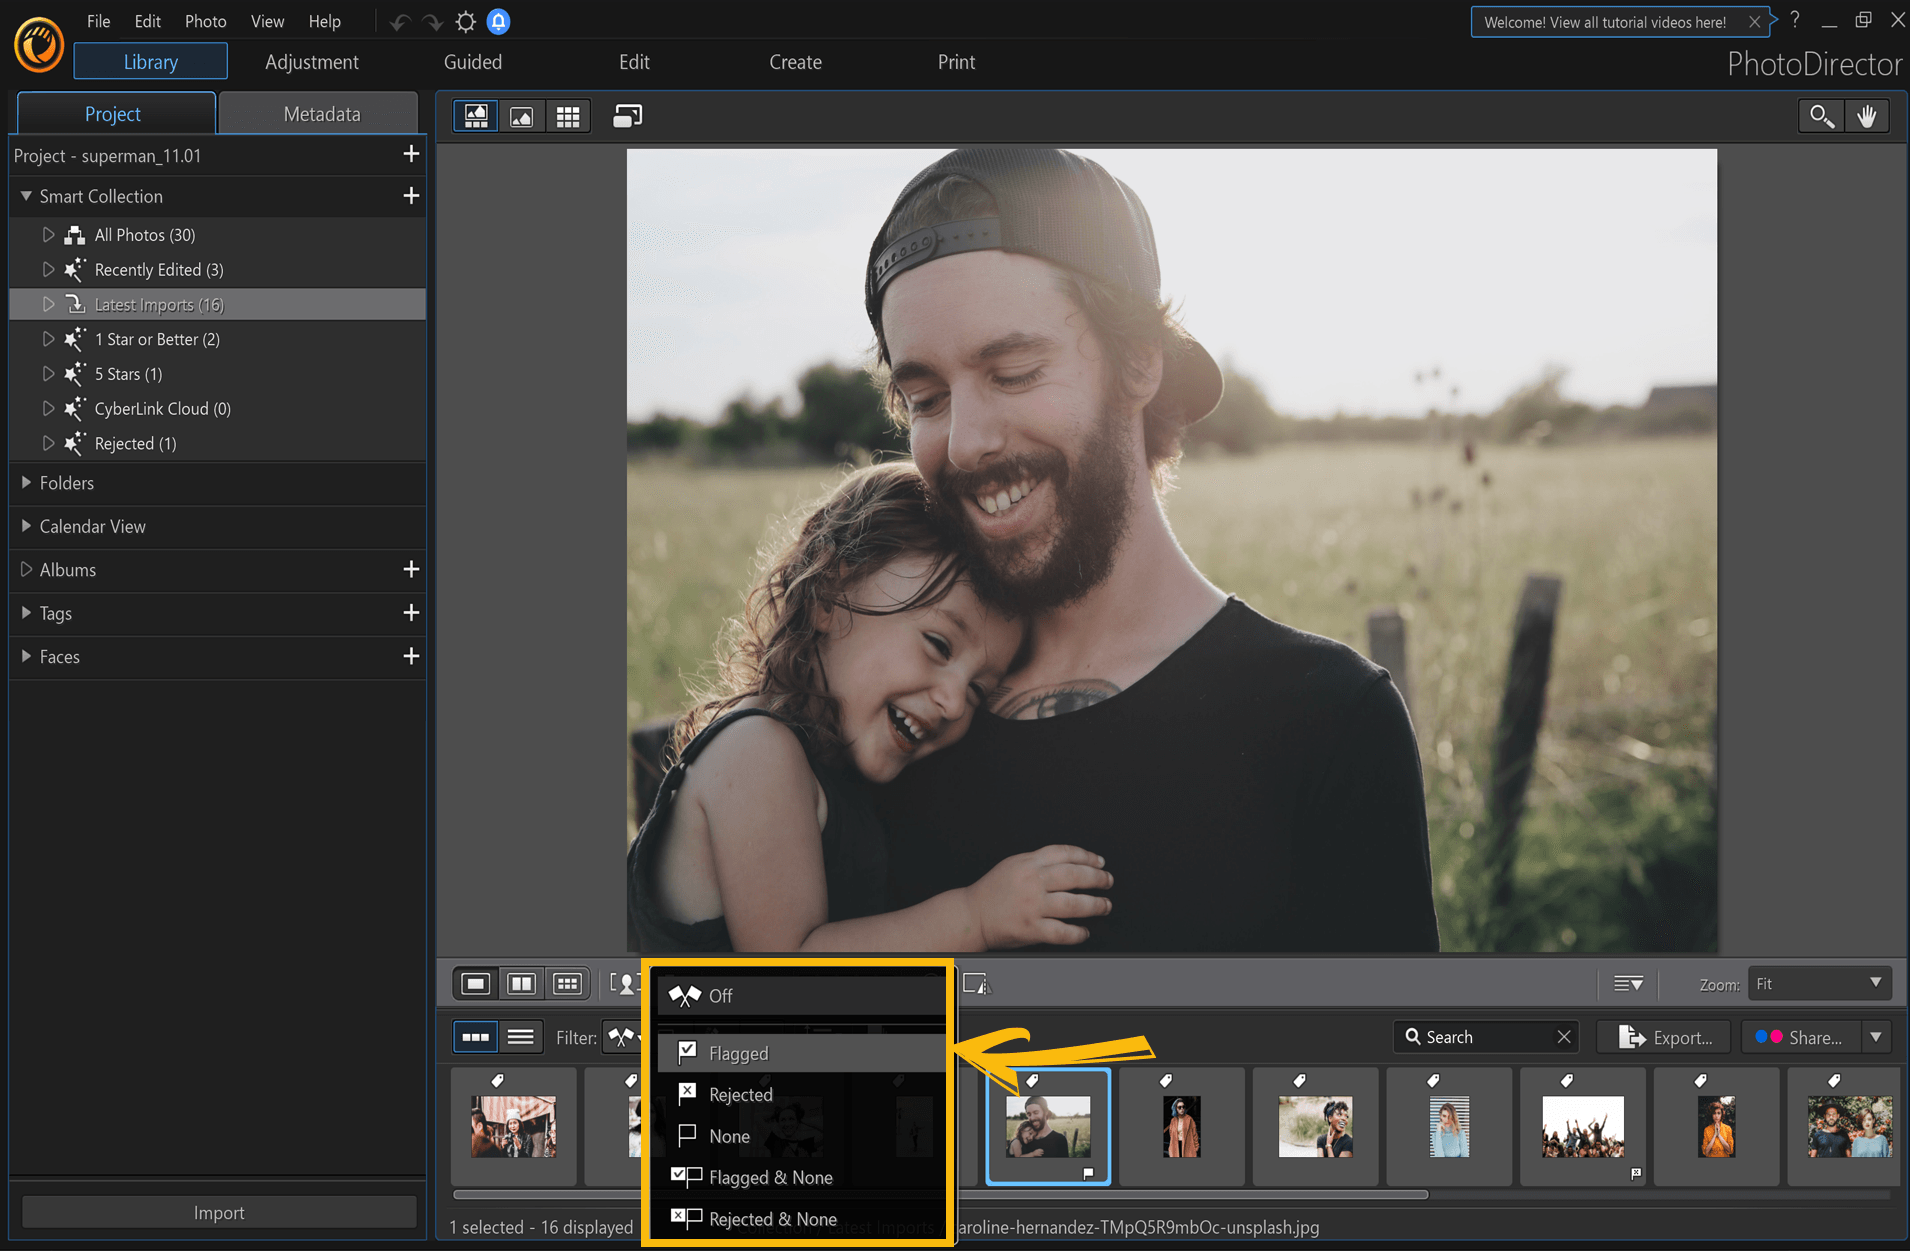
Task: Open the Zoom Fit dropdown
Action: tap(1818, 983)
